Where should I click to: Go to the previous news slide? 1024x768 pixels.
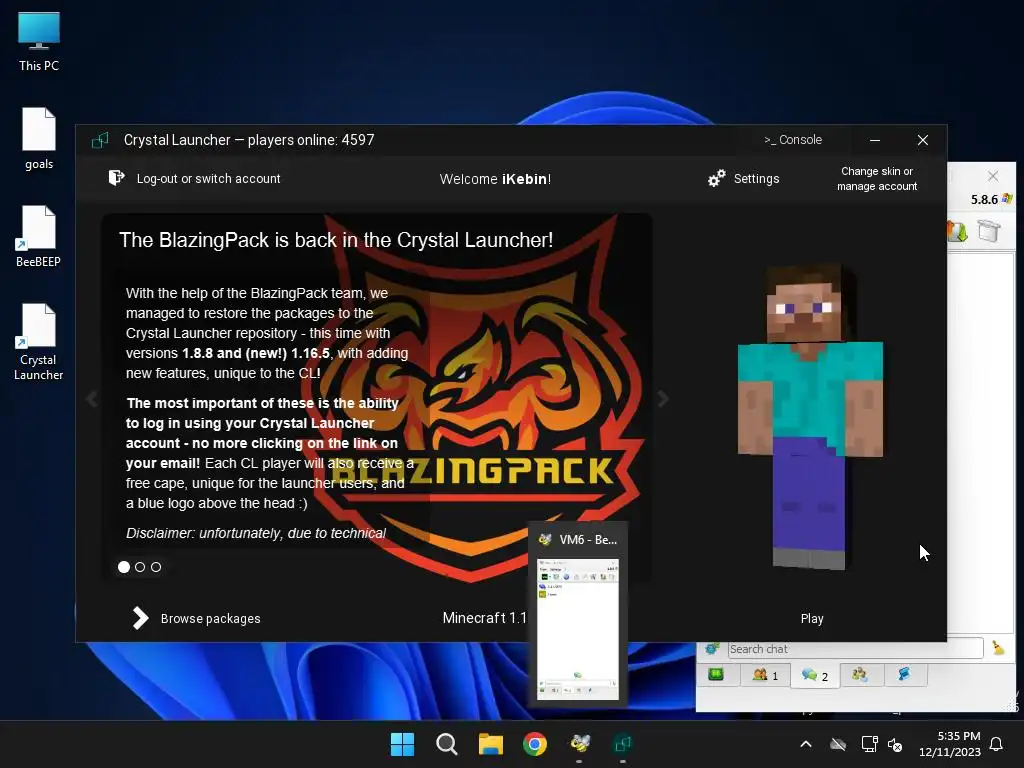click(92, 398)
